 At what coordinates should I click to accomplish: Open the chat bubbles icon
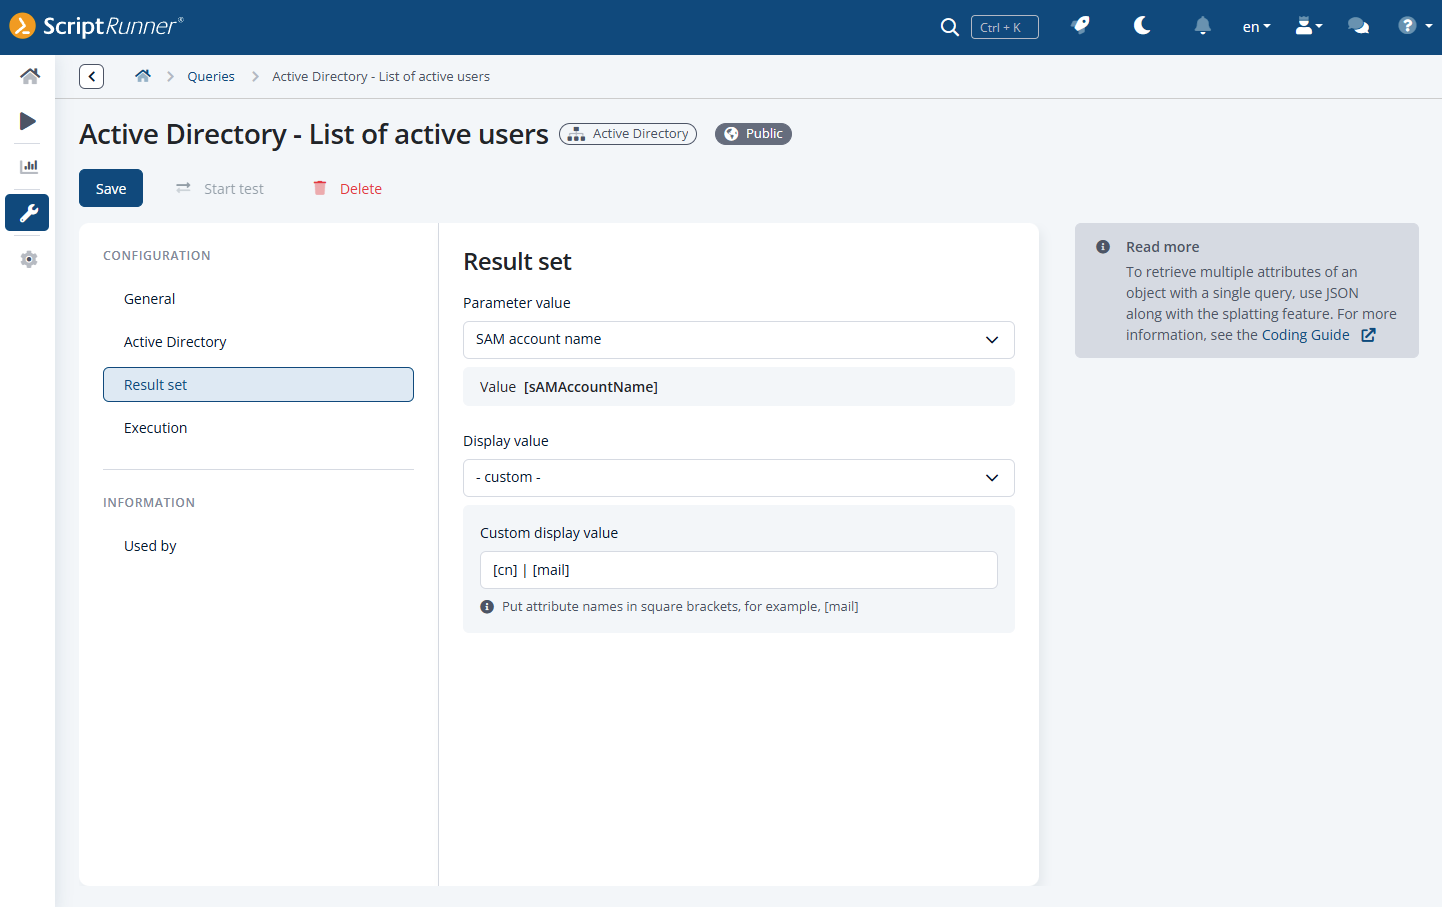pos(1358,26)
